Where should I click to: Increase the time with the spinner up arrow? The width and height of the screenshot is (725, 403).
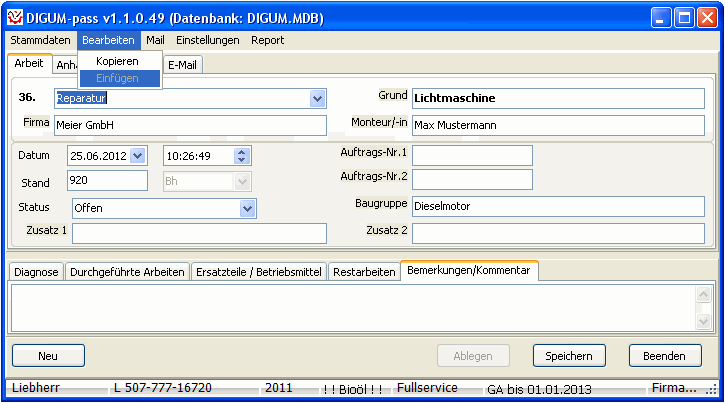pyautogui.click(x=241, y=151)
